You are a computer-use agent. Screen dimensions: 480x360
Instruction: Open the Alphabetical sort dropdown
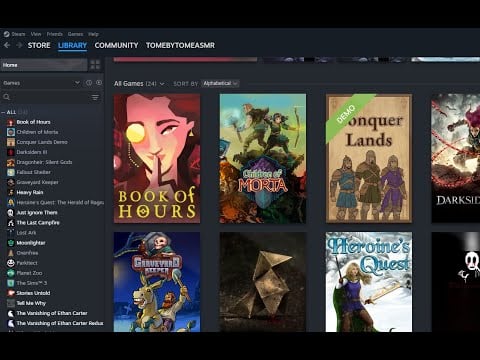click(x=220, y=83)
